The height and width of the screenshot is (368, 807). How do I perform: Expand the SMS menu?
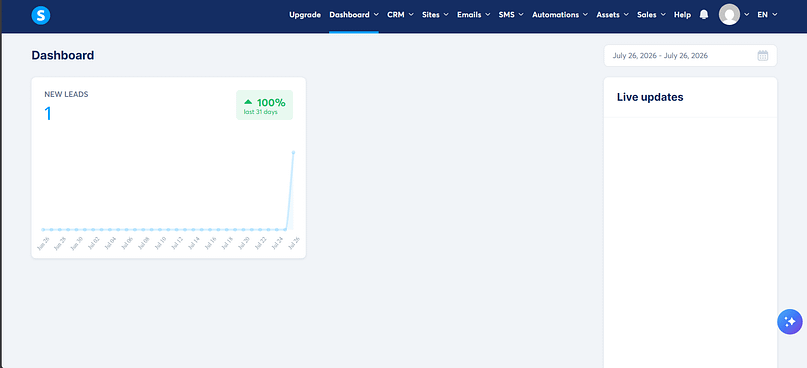point(511,15)
